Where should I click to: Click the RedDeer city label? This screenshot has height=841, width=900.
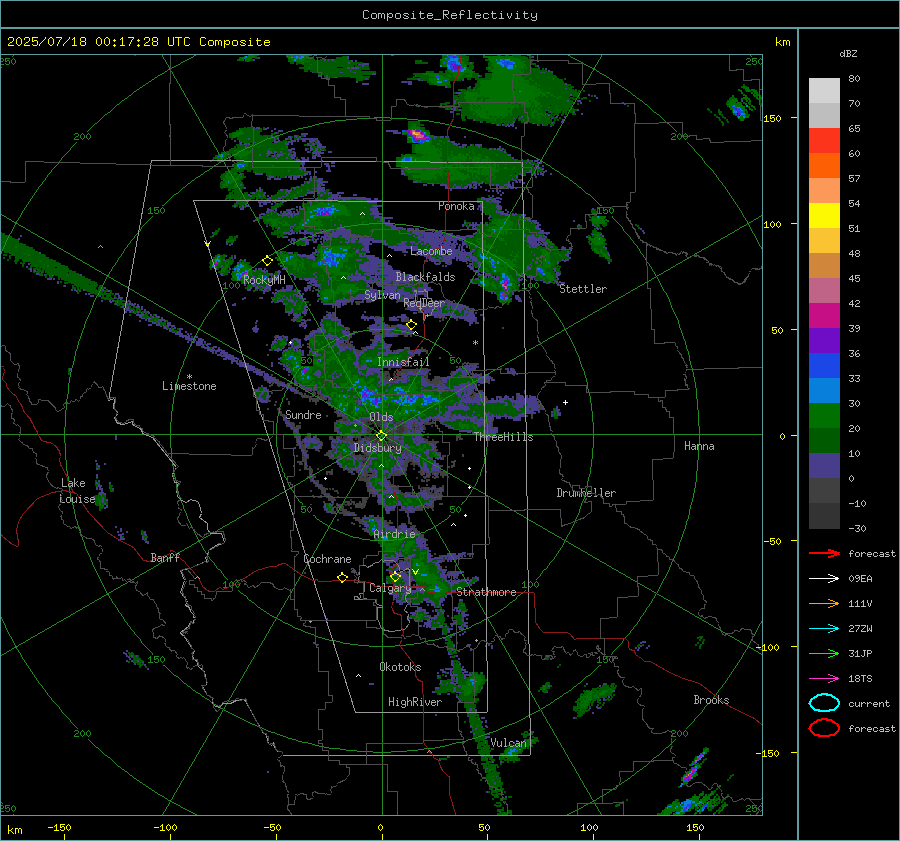424,303
